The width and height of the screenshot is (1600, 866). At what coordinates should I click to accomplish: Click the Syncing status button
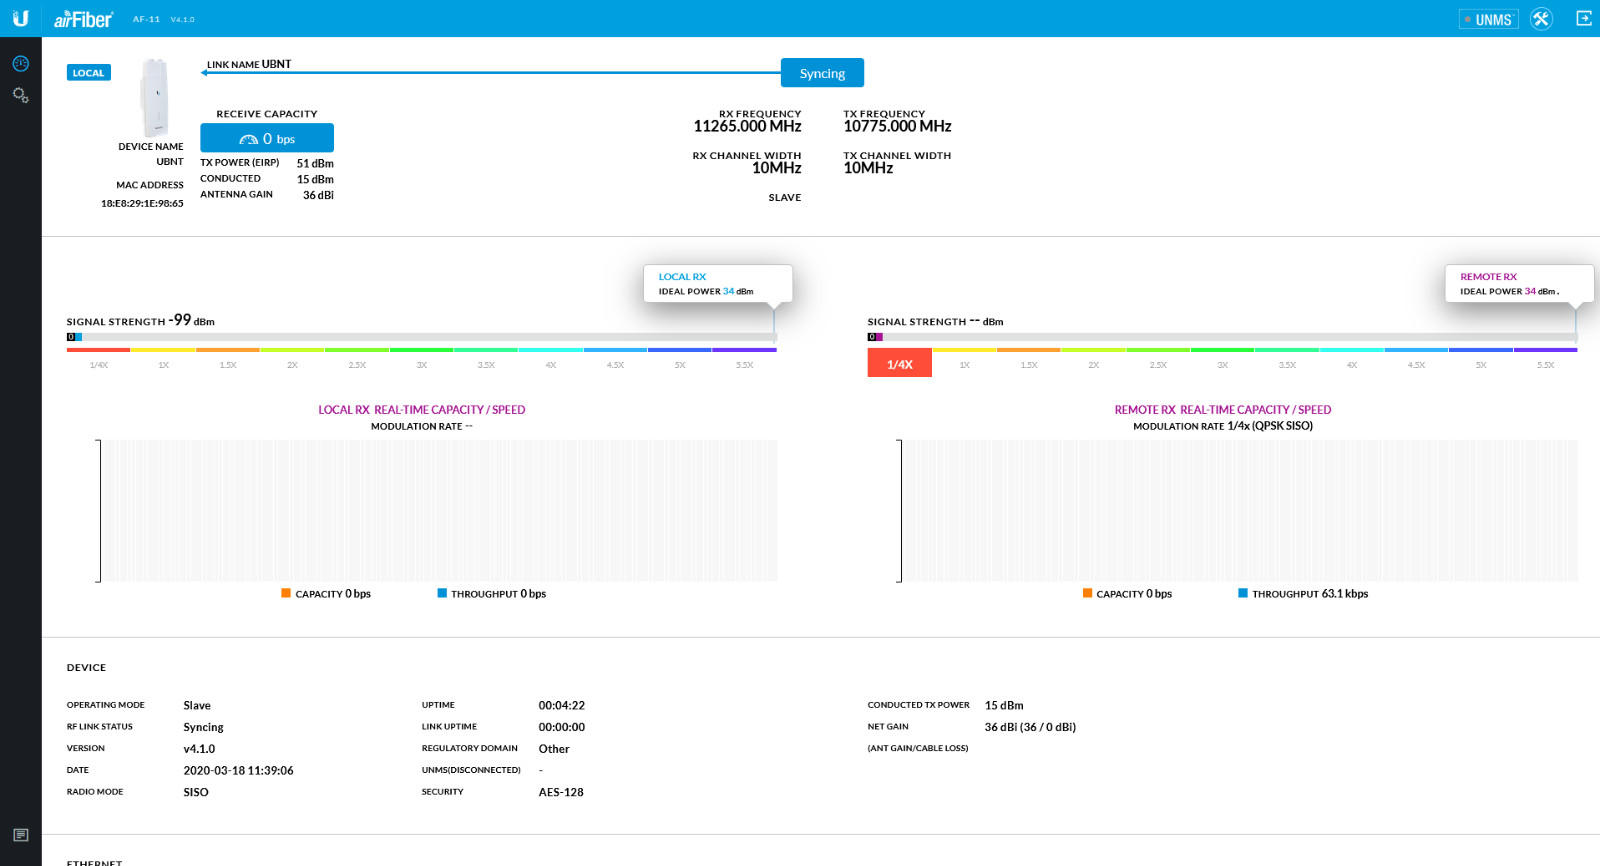coord(822,73)
